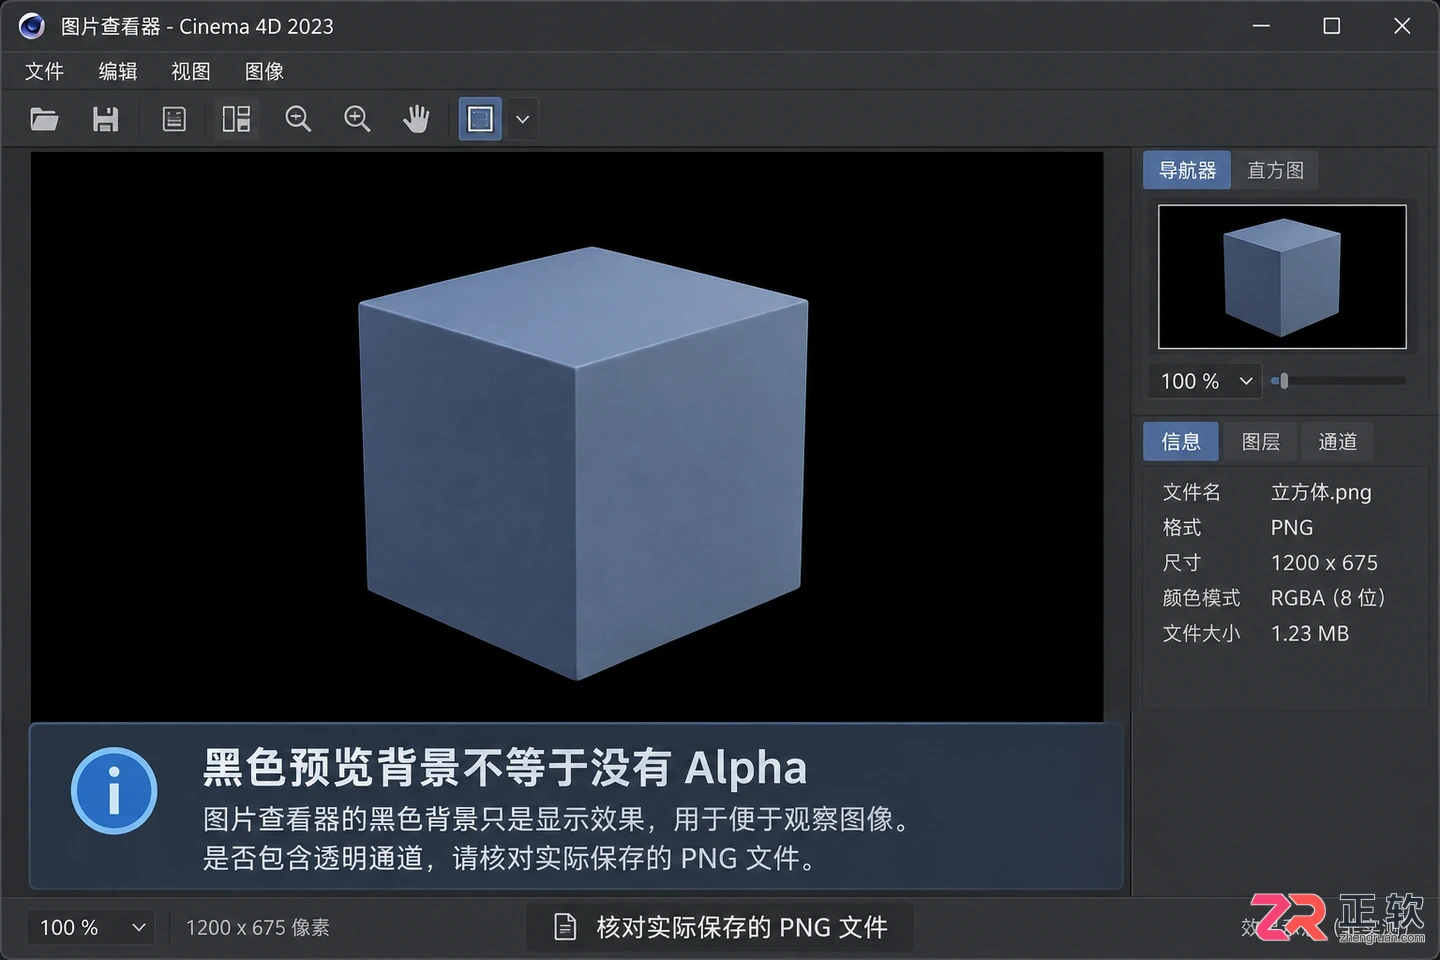Screen dimensions: 1440x960
Task: Click the Cinema 4D app logo
Action: tap(32, 26)
